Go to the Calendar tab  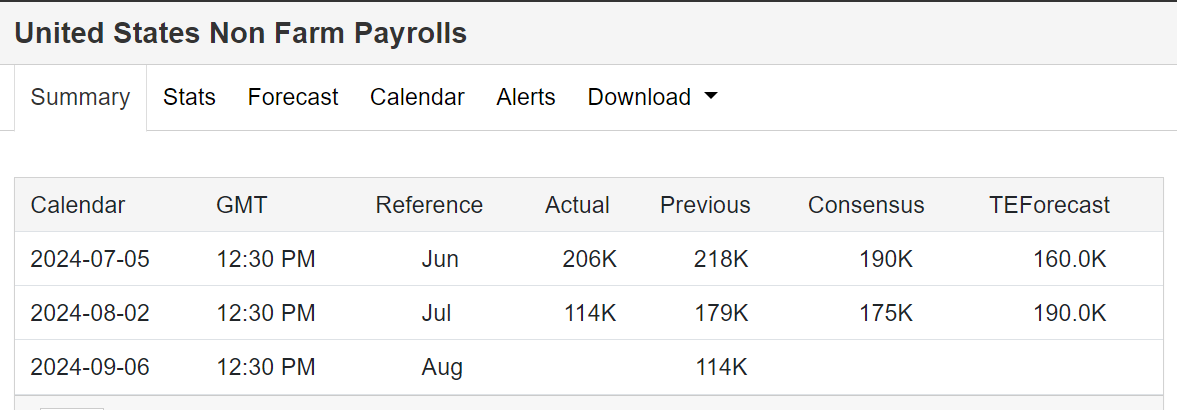point(417,98)
